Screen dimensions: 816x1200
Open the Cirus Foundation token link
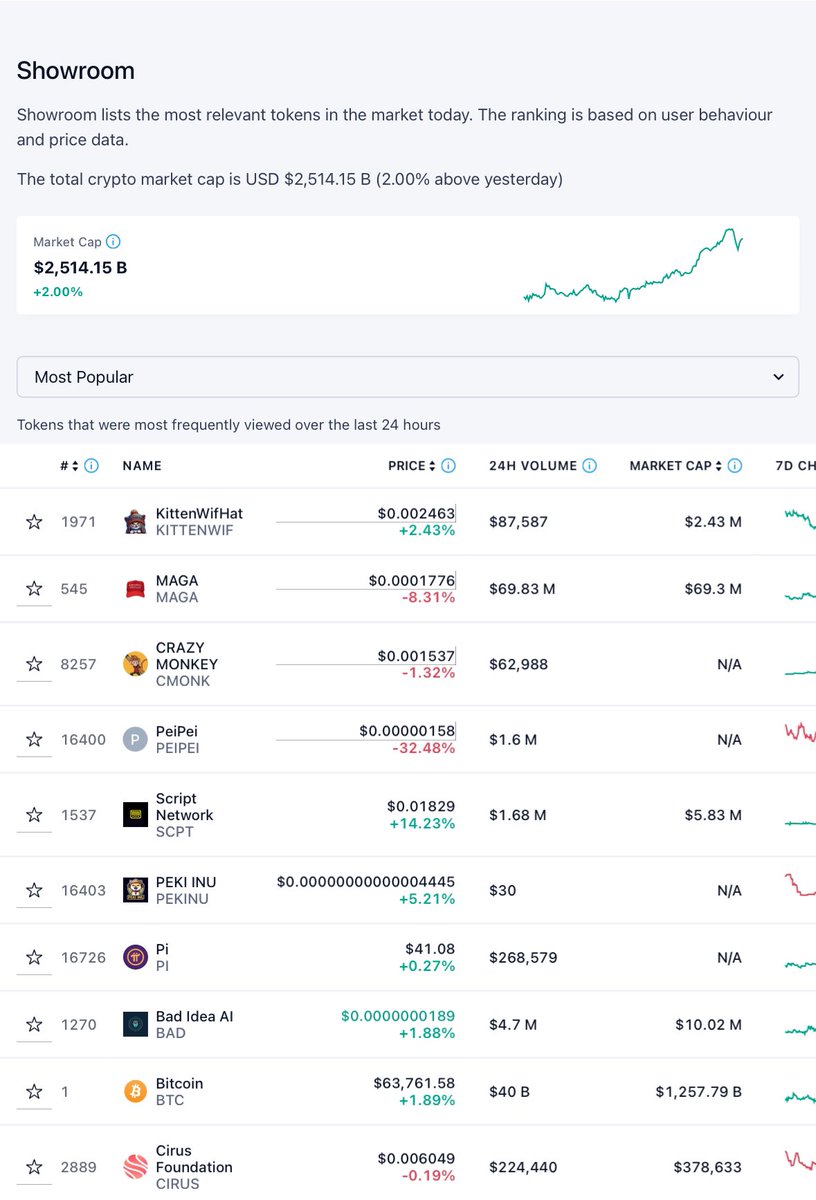click(x=194, y=1159)
